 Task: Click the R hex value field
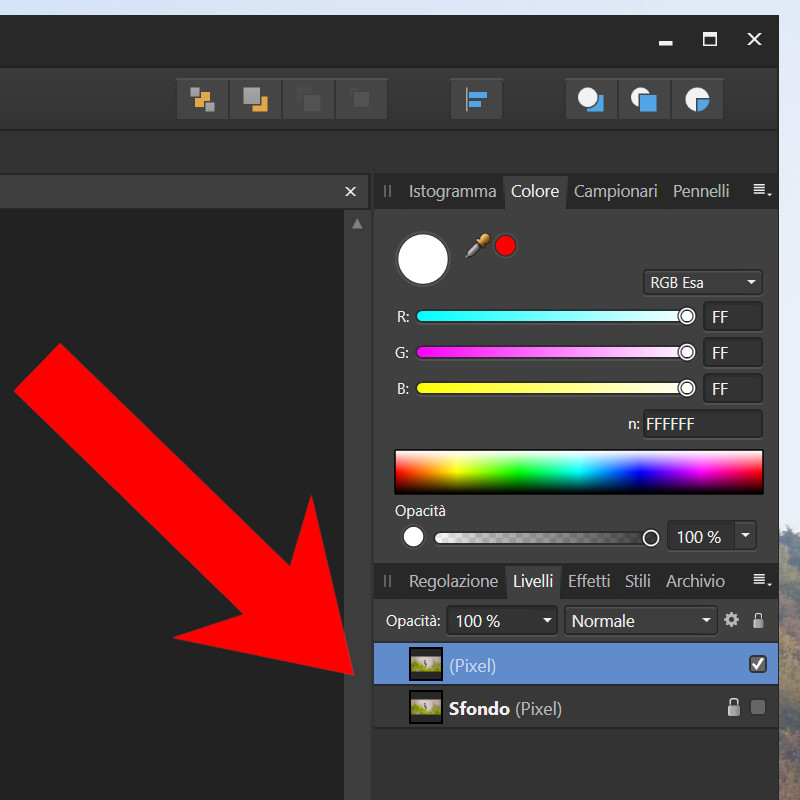[733, 316]
